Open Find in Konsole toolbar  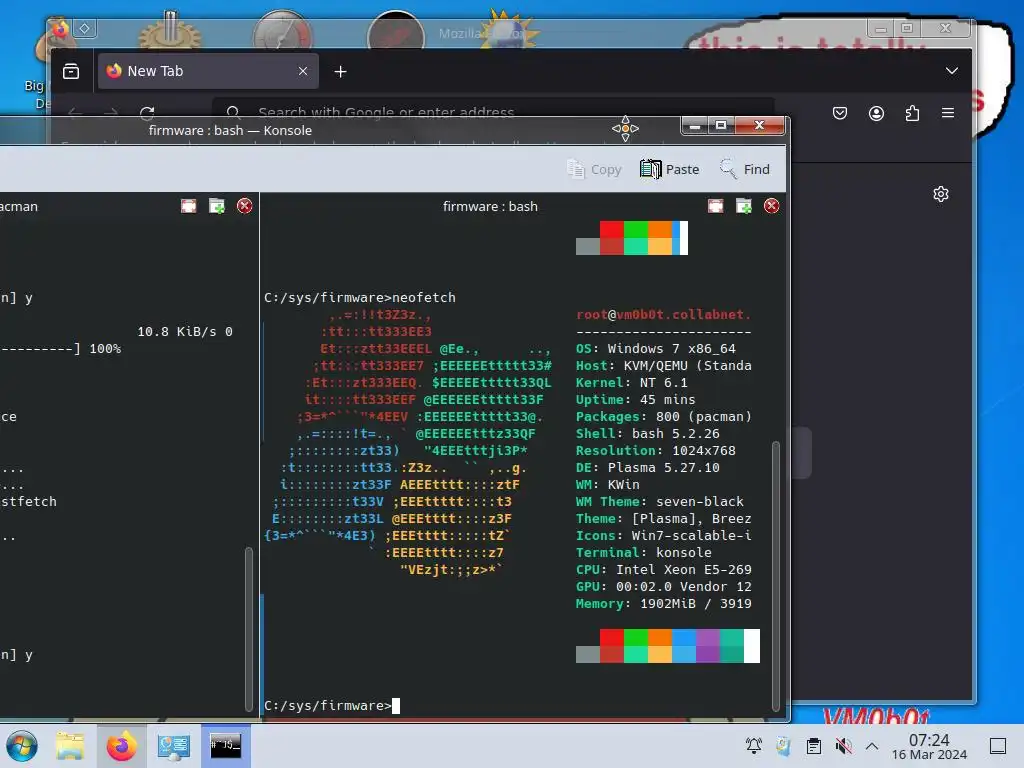point(744,169)
